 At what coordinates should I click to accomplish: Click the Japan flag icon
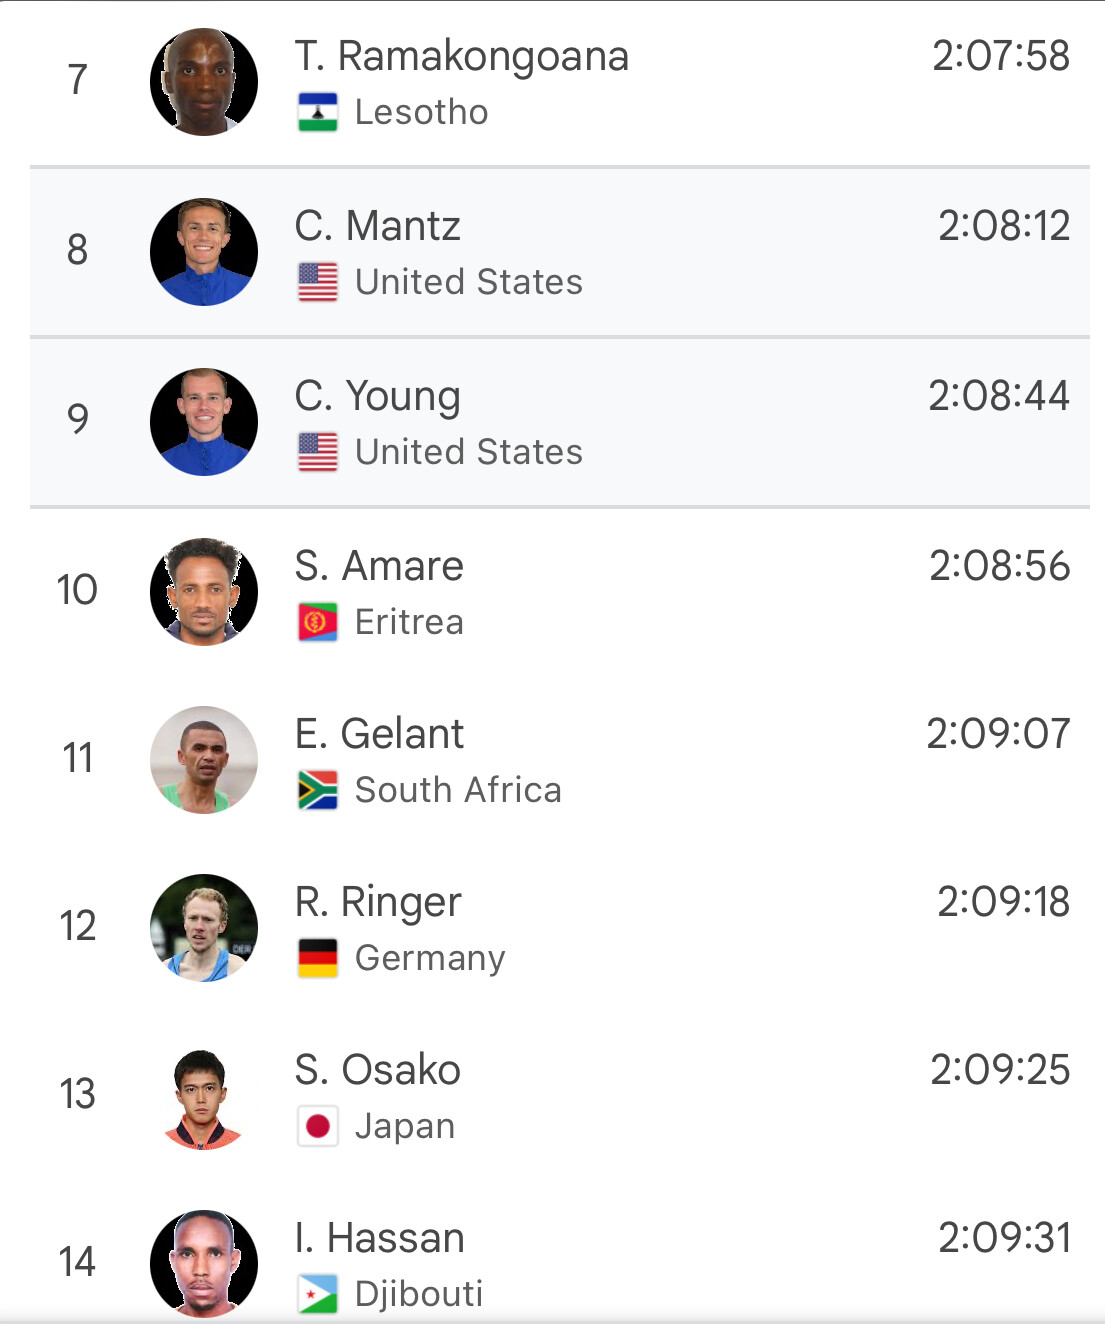318,1126
